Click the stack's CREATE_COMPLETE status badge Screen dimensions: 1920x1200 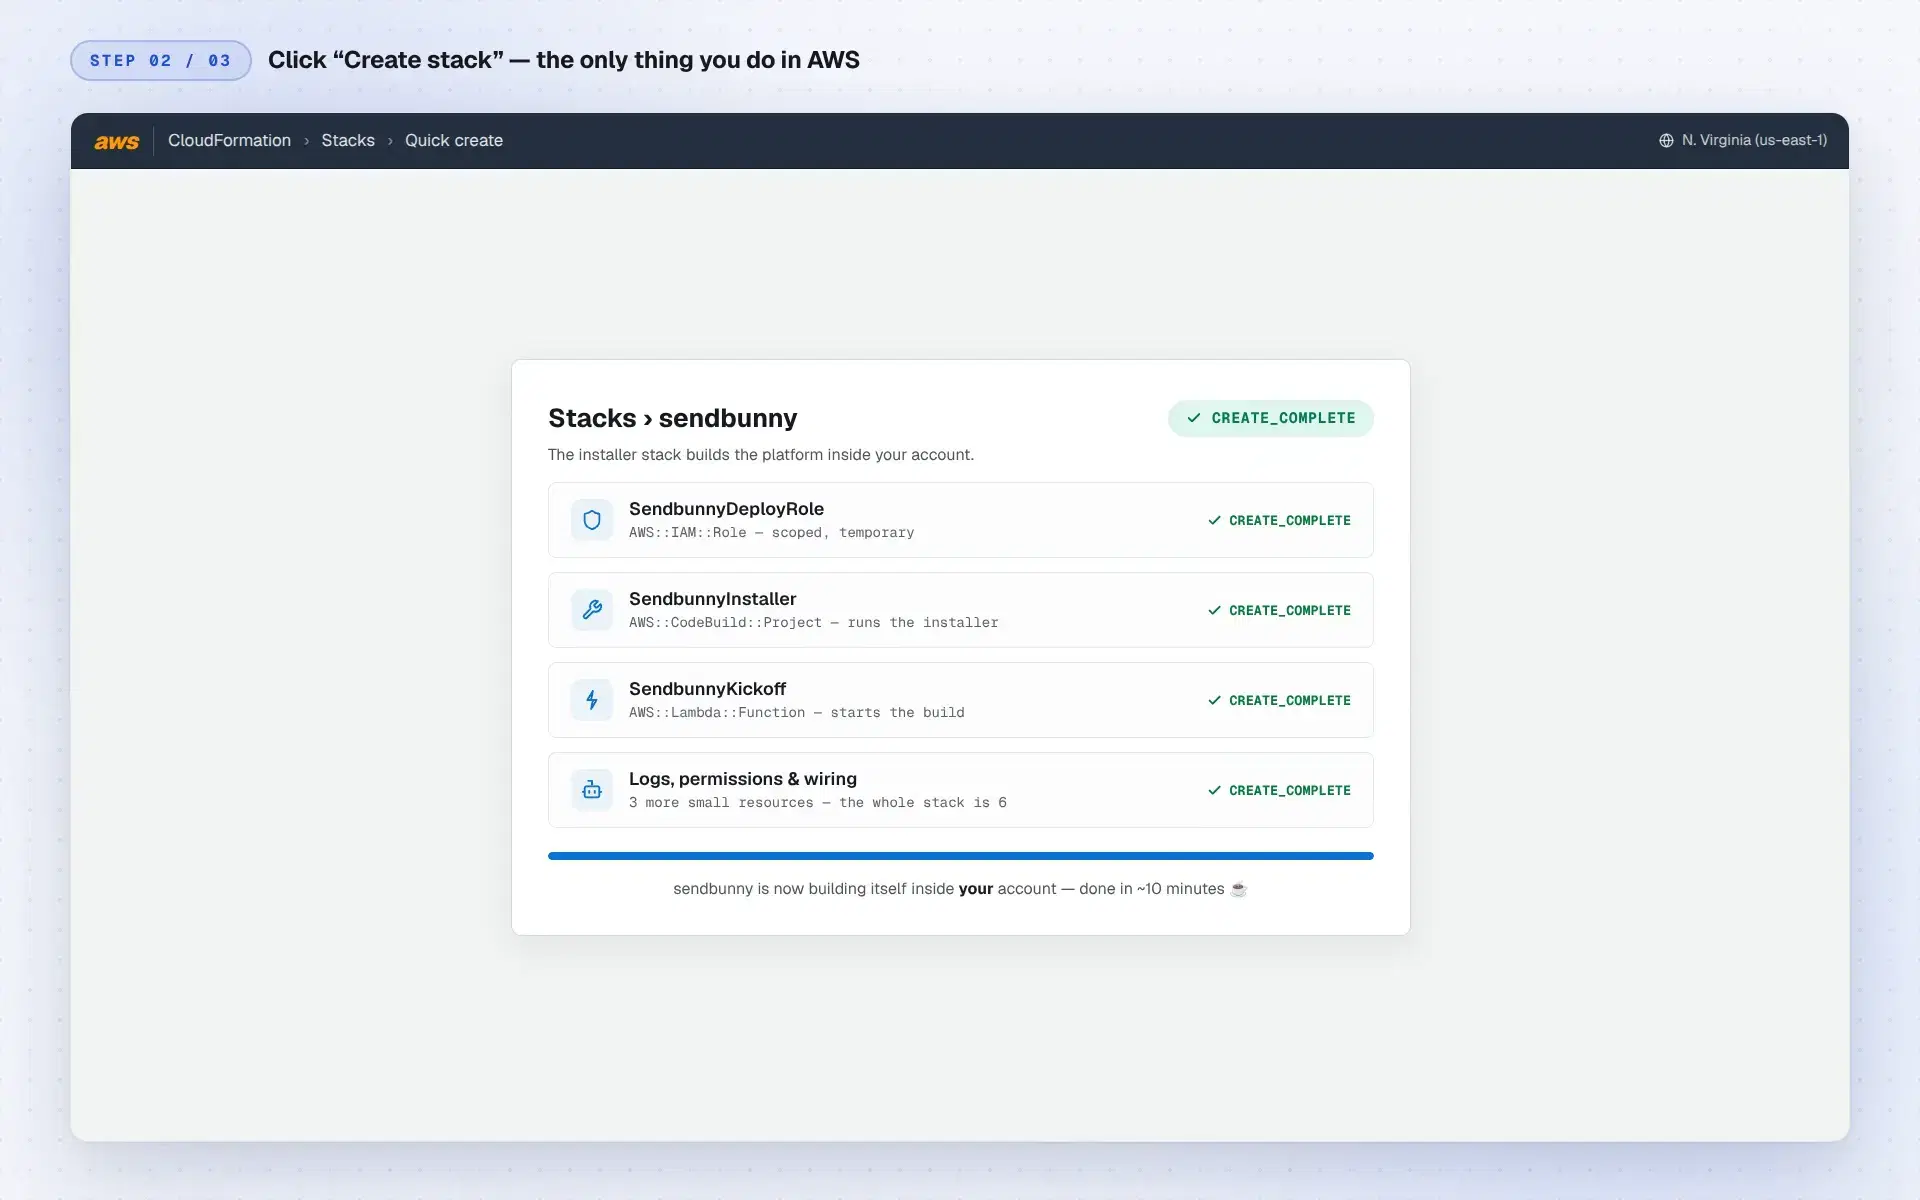click(1270, 418)
